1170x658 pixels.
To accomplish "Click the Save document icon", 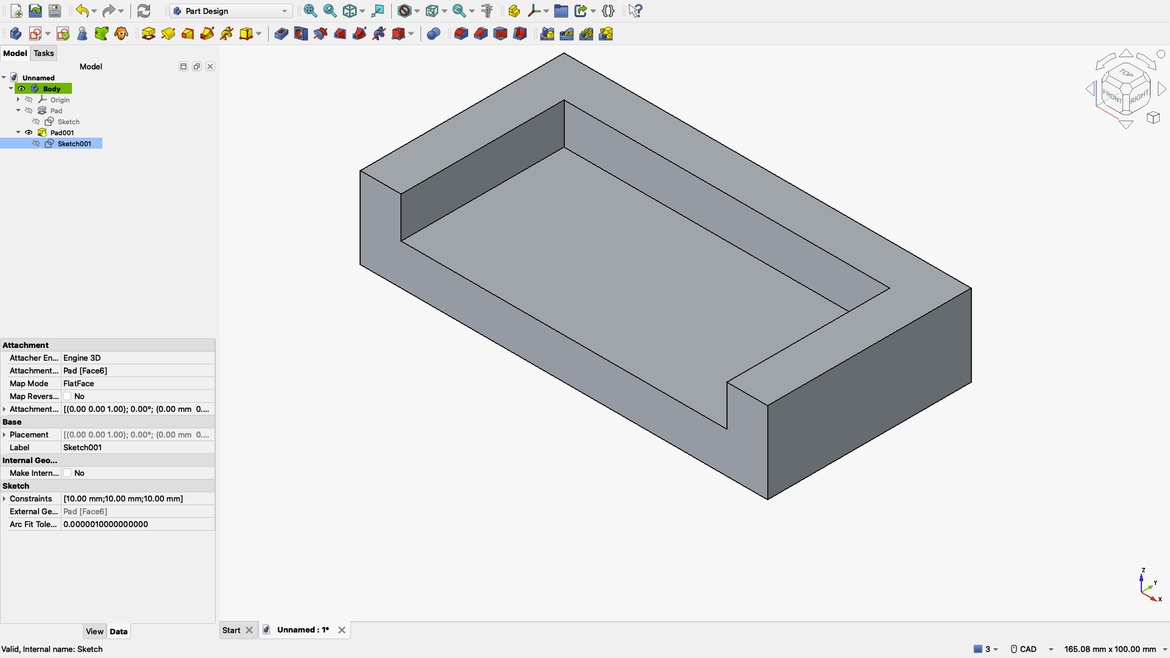I will [x=53, y=10].
